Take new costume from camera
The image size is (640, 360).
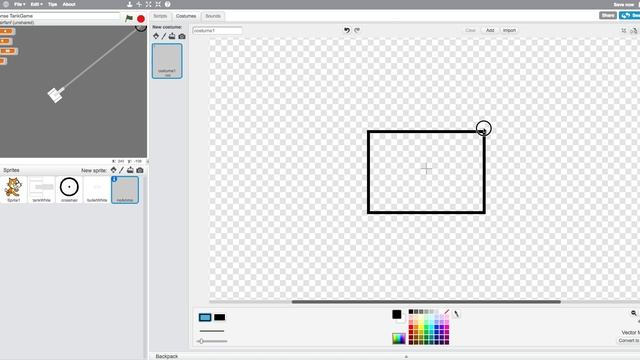pyautogui.click(x=182, y=36)
